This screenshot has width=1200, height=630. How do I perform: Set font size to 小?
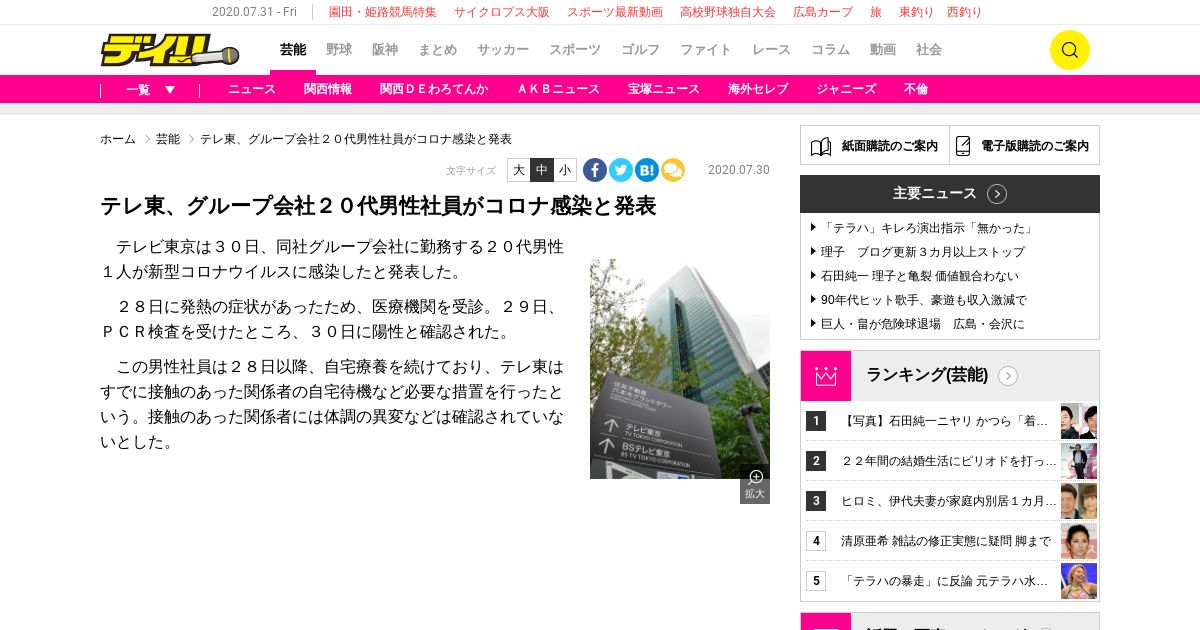565,170
